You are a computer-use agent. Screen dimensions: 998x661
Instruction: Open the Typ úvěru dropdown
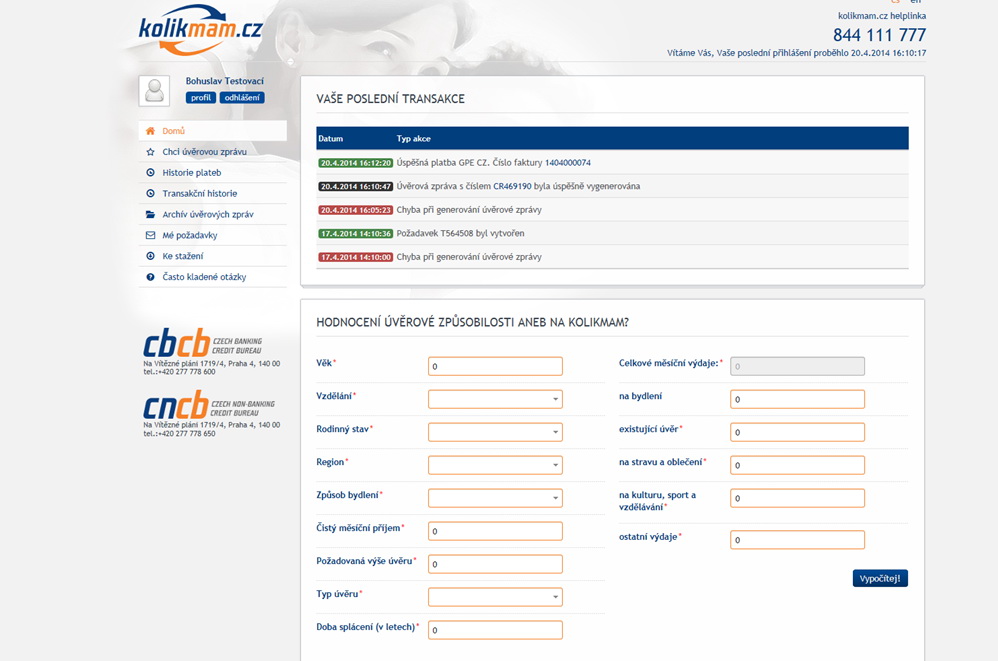pos(495,597)
